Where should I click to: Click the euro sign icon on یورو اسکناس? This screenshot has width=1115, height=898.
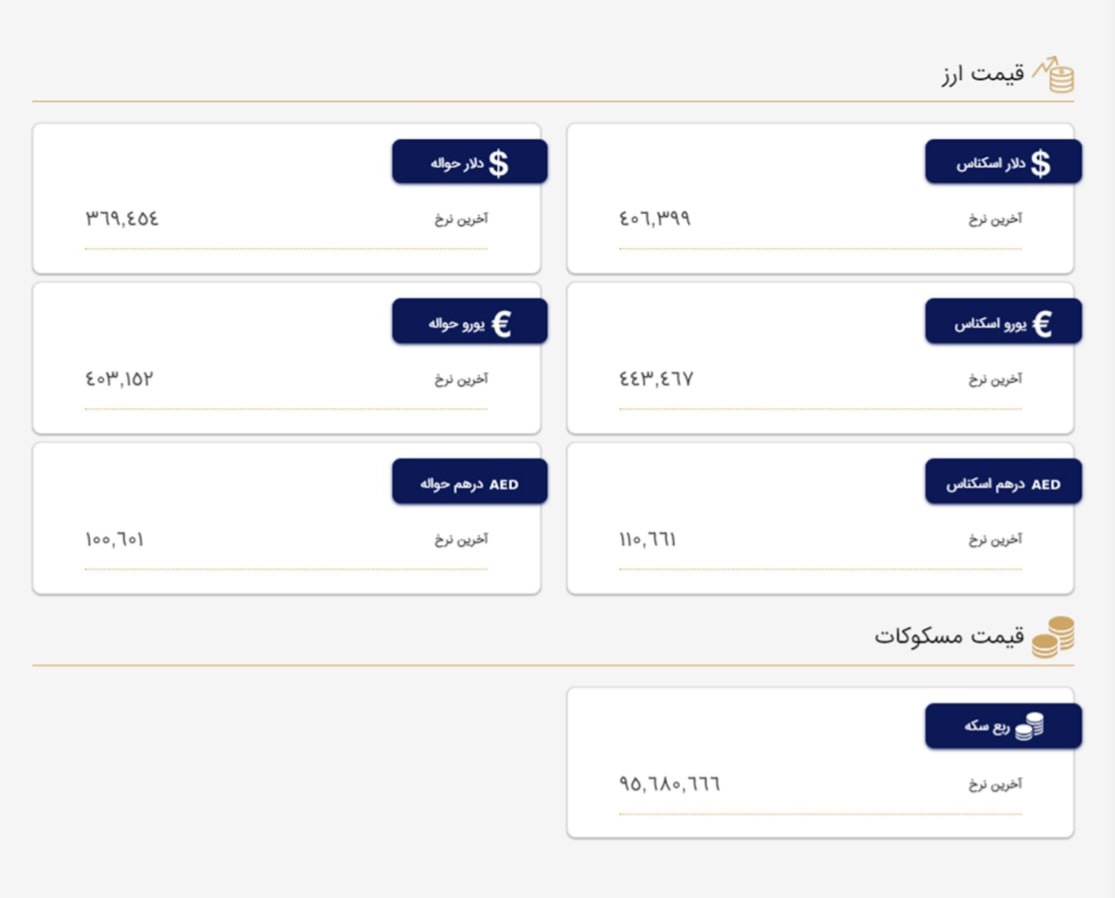(1042, 324)
